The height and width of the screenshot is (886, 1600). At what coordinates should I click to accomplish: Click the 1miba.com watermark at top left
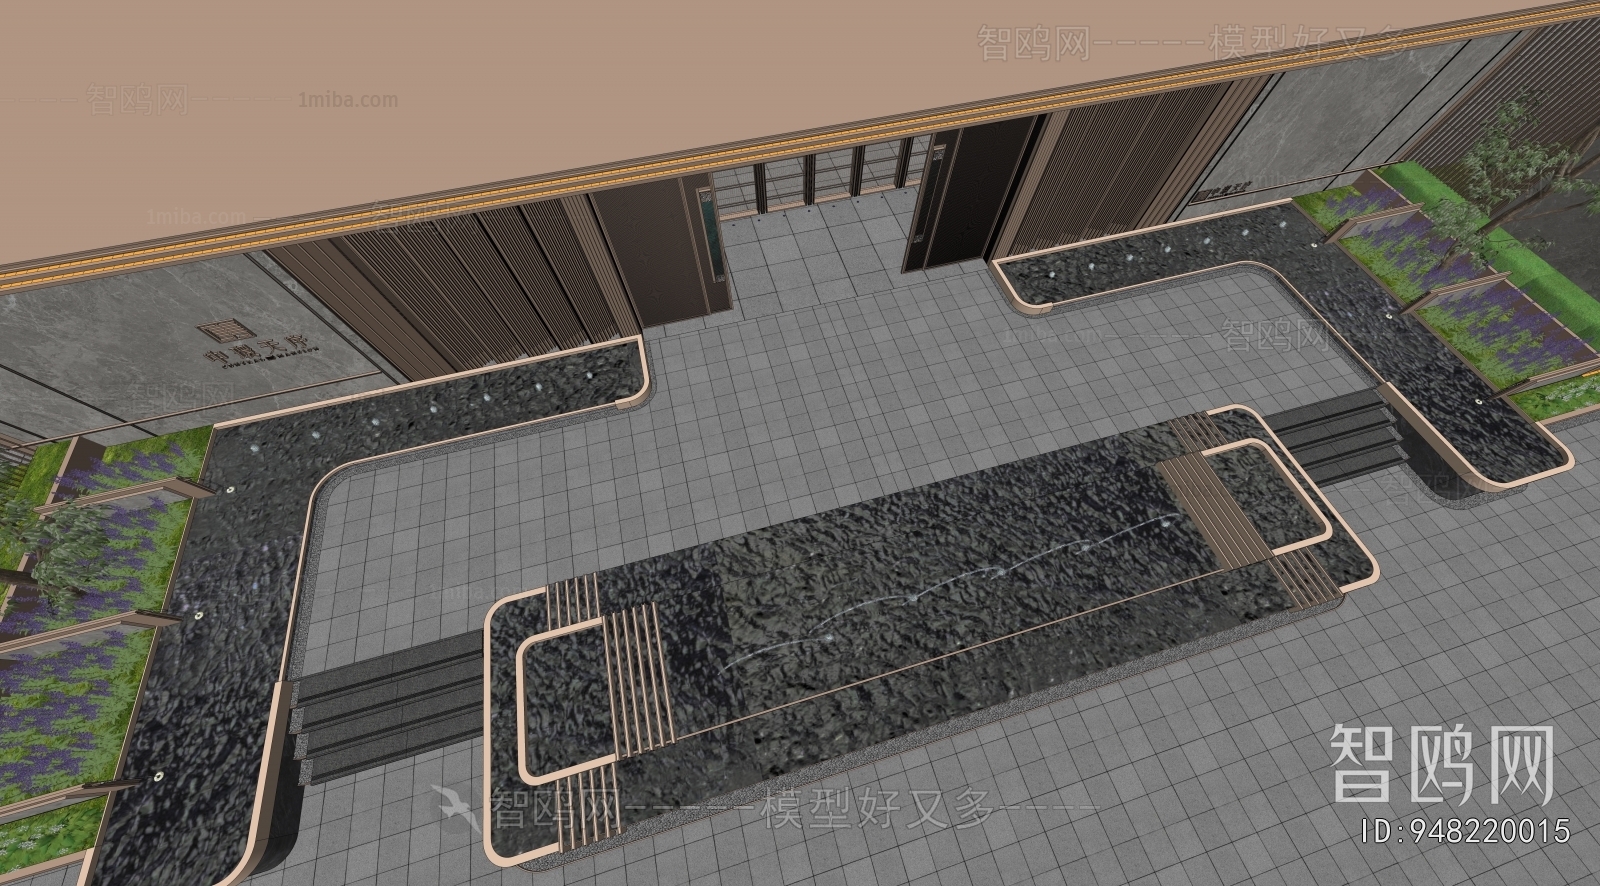[347, 100]
